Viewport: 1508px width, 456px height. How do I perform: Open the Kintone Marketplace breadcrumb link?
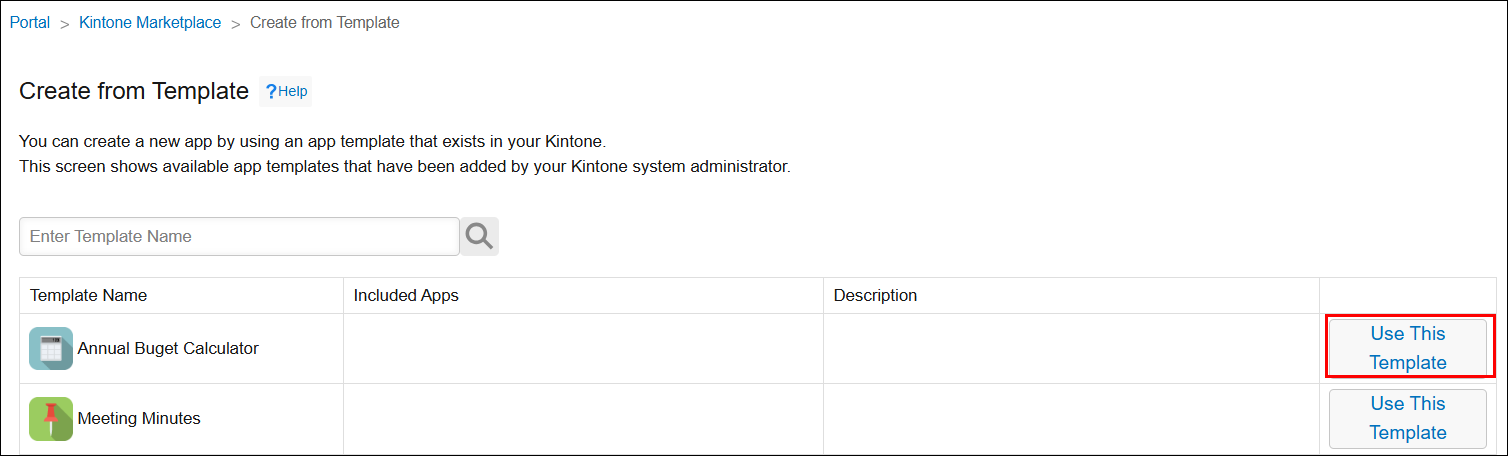click(150, 23)
